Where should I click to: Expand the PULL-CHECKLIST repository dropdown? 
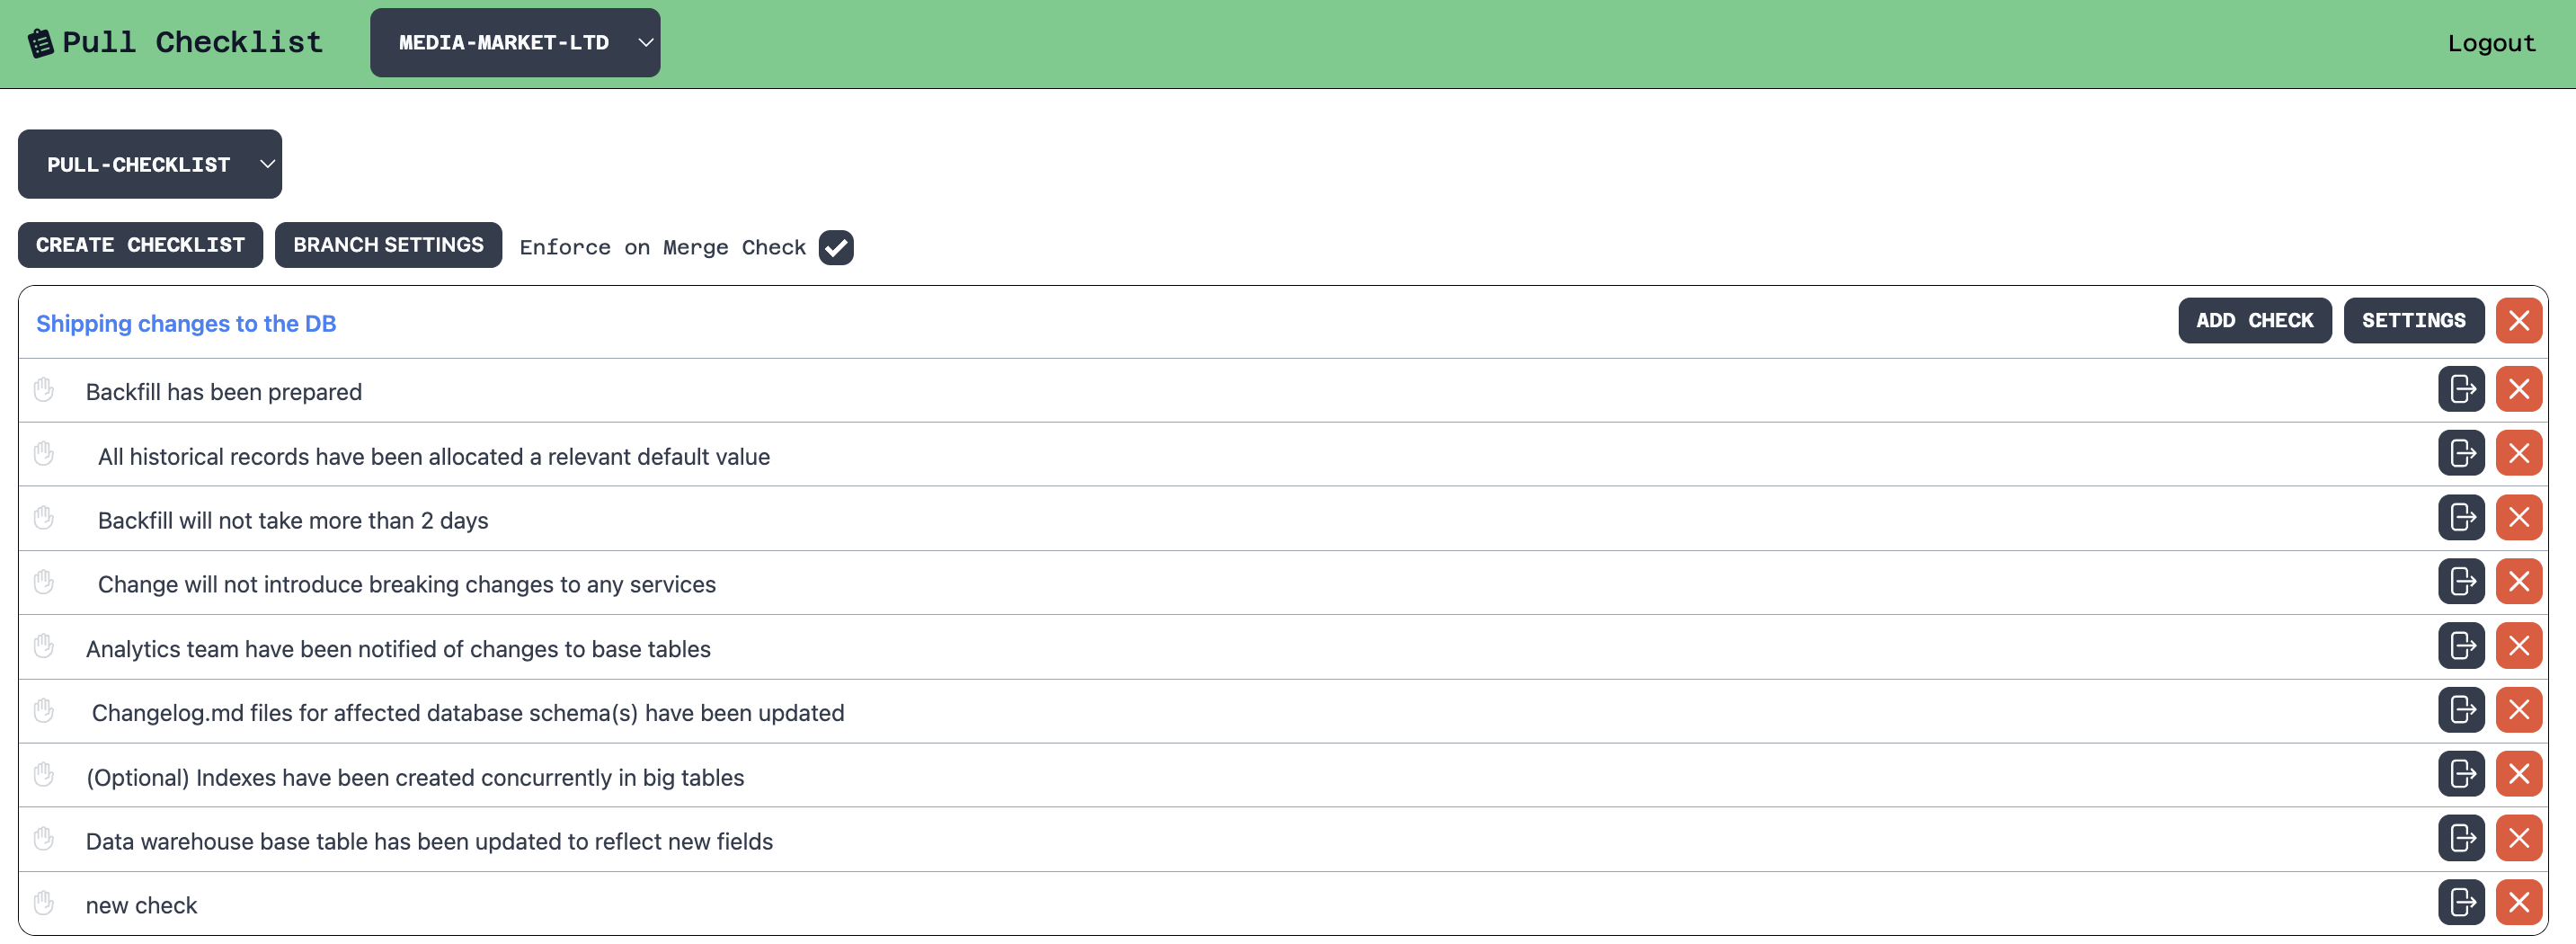pos(150,164)
